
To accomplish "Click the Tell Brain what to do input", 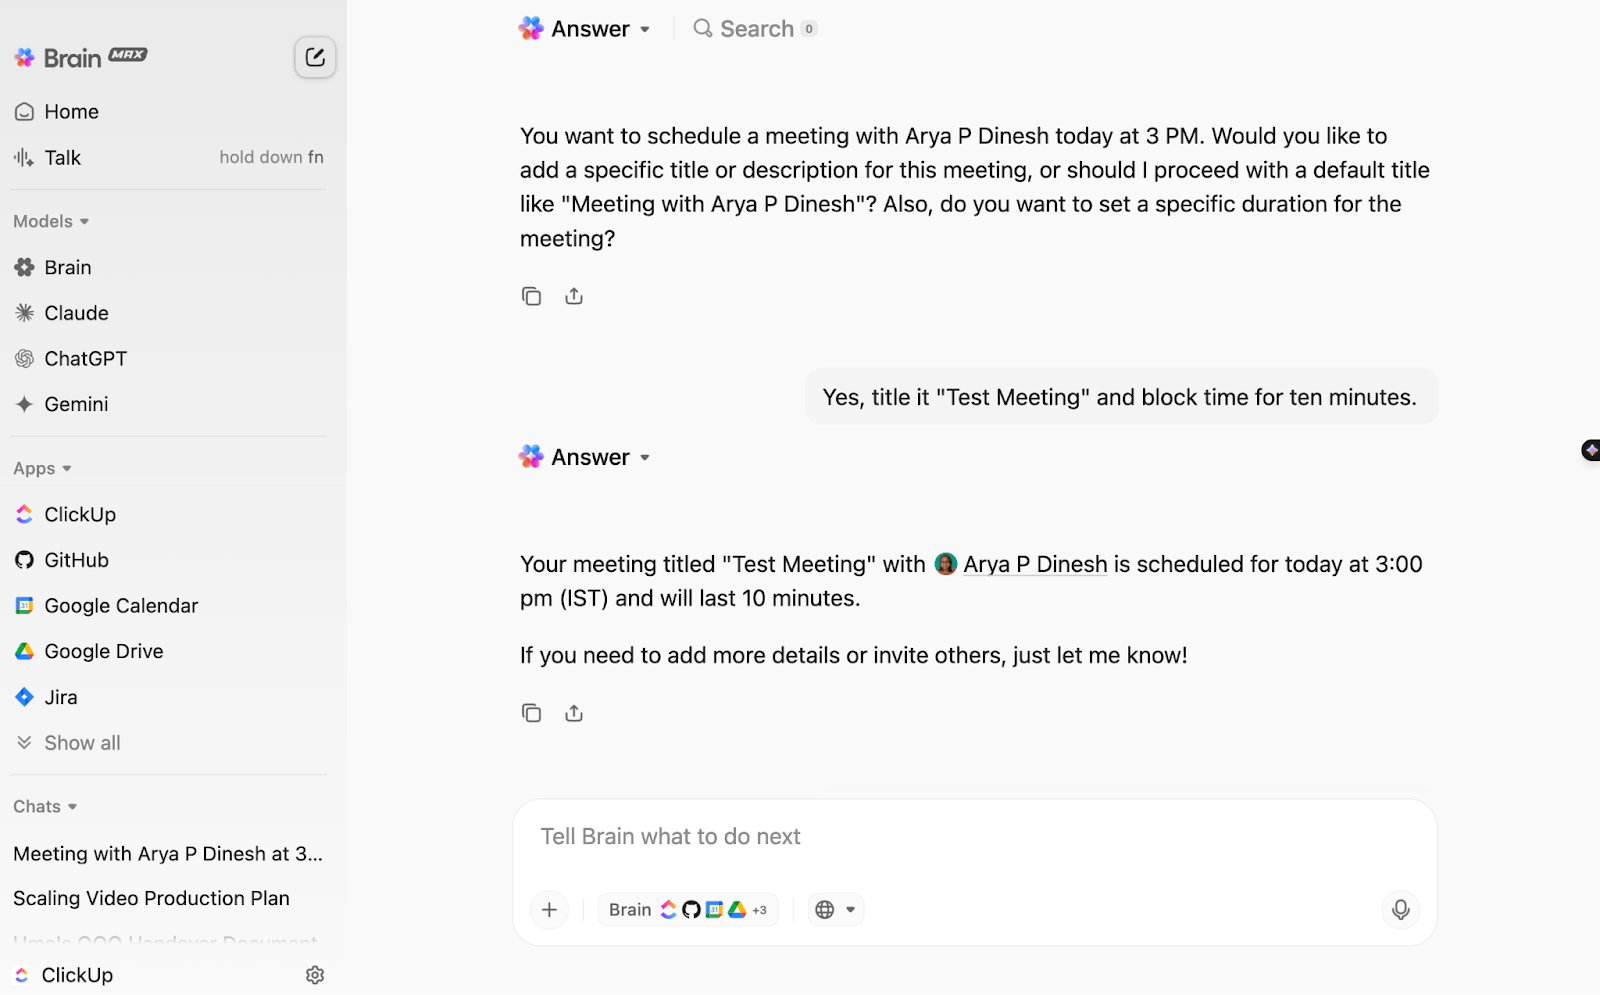I will [974, 836].
